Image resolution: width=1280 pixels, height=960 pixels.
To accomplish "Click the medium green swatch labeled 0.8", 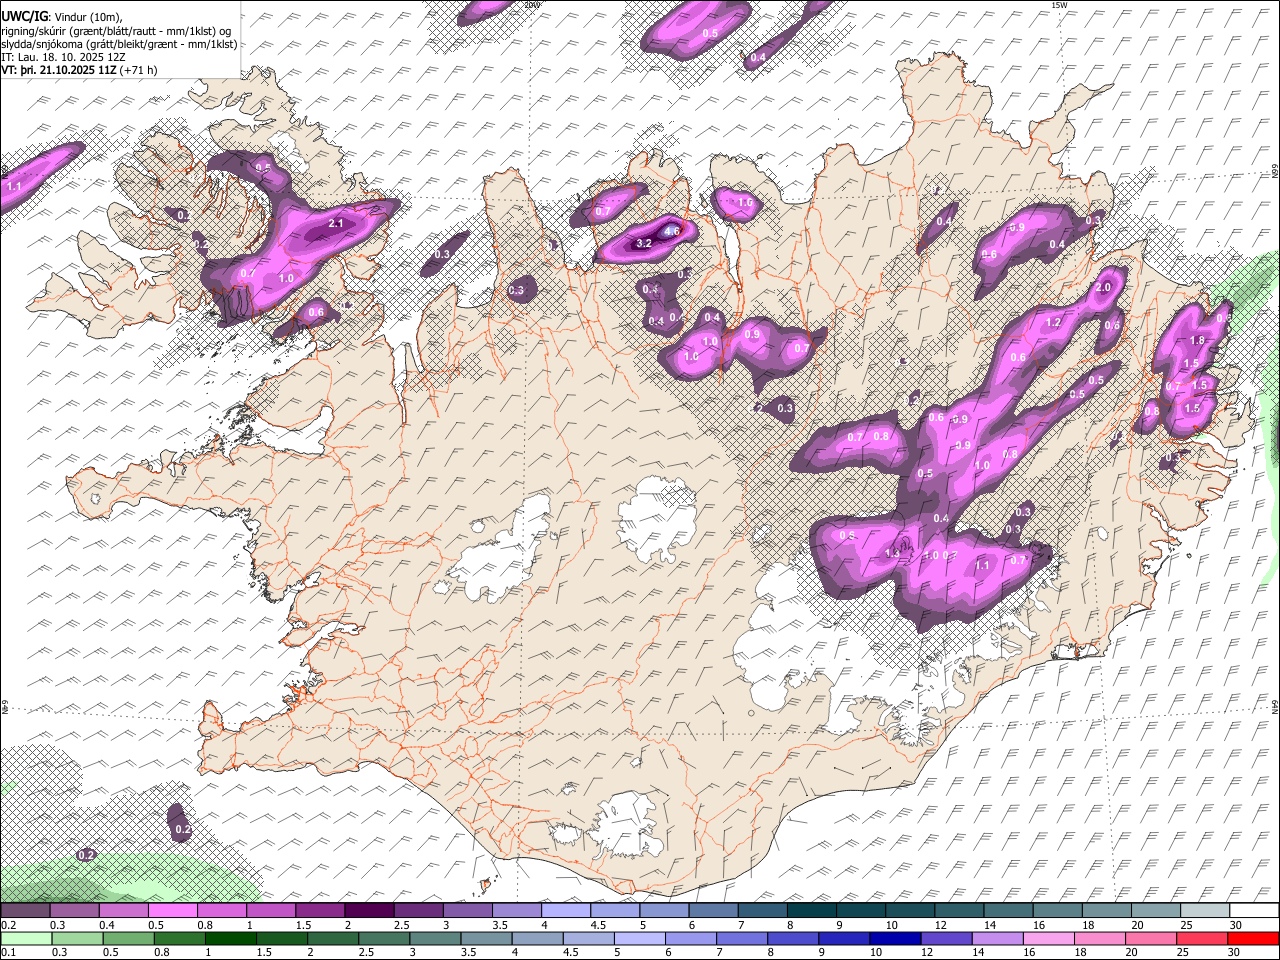I will point(179,938).
